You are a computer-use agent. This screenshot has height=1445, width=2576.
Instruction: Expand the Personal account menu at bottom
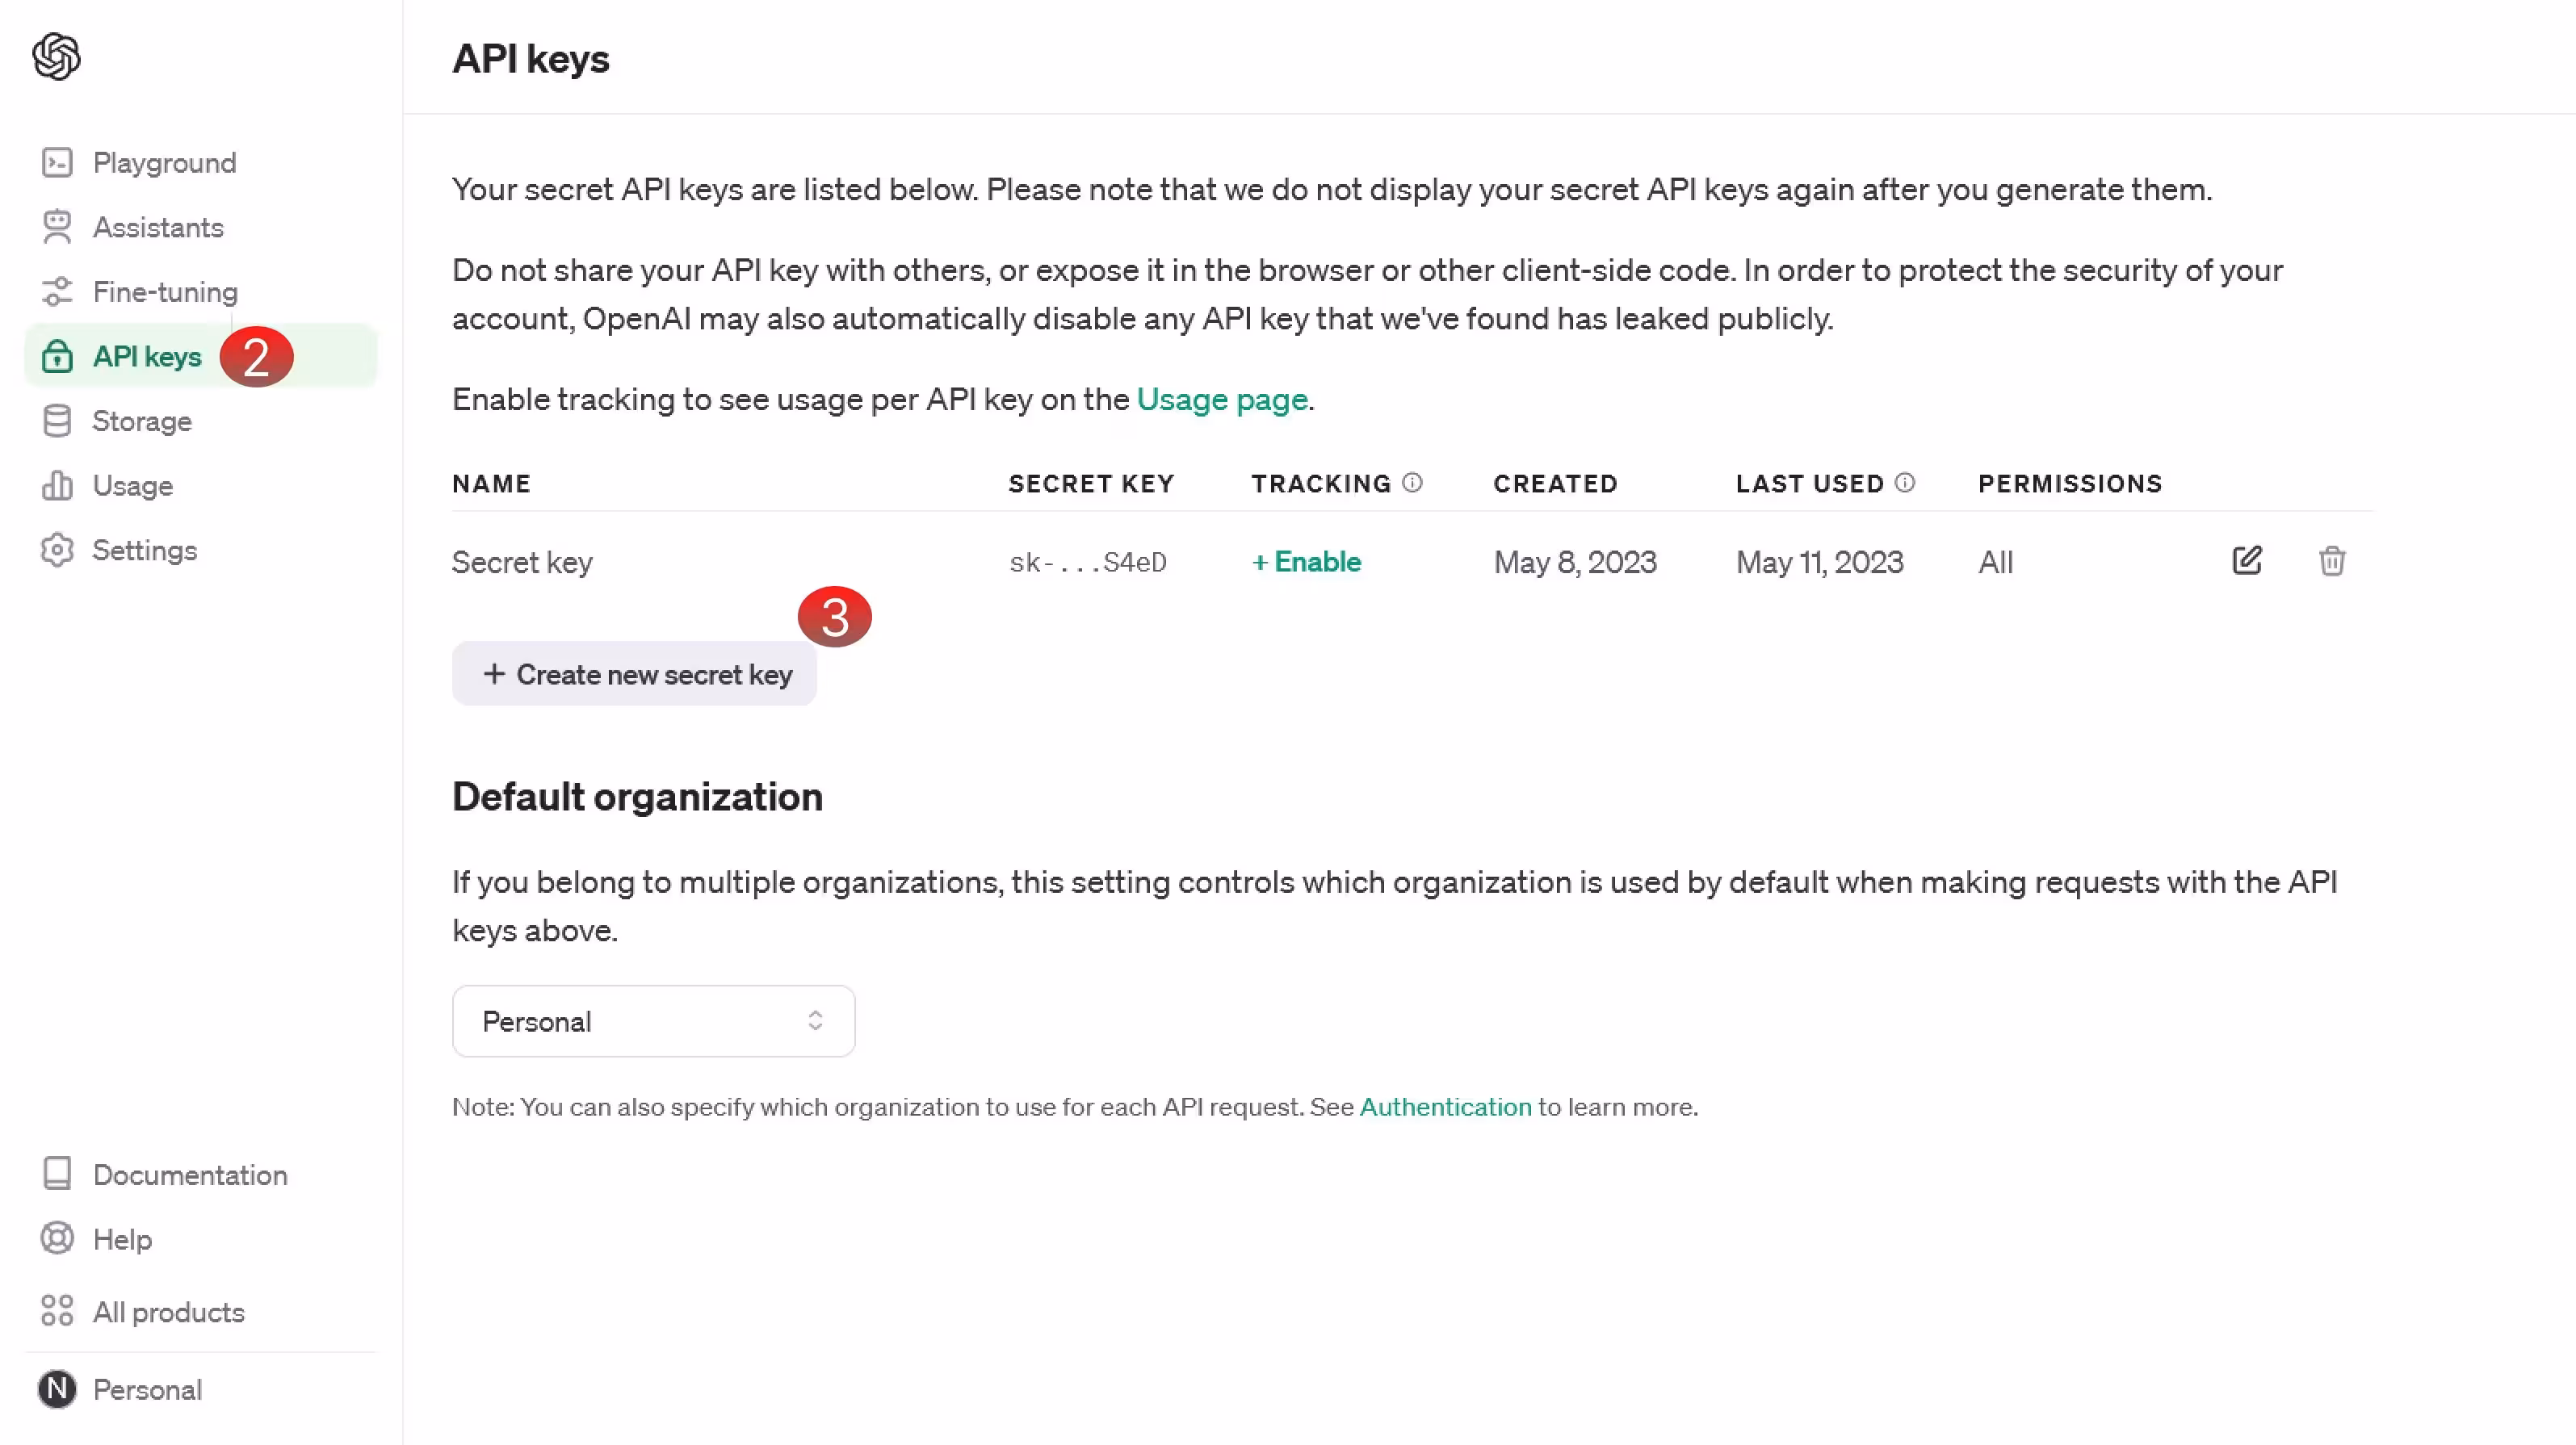147,1389
